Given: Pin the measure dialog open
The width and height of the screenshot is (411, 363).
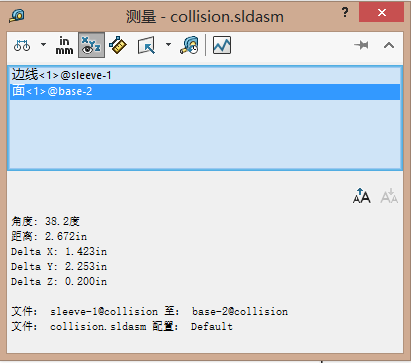Looking at the screenshot, I should (361, 45).
